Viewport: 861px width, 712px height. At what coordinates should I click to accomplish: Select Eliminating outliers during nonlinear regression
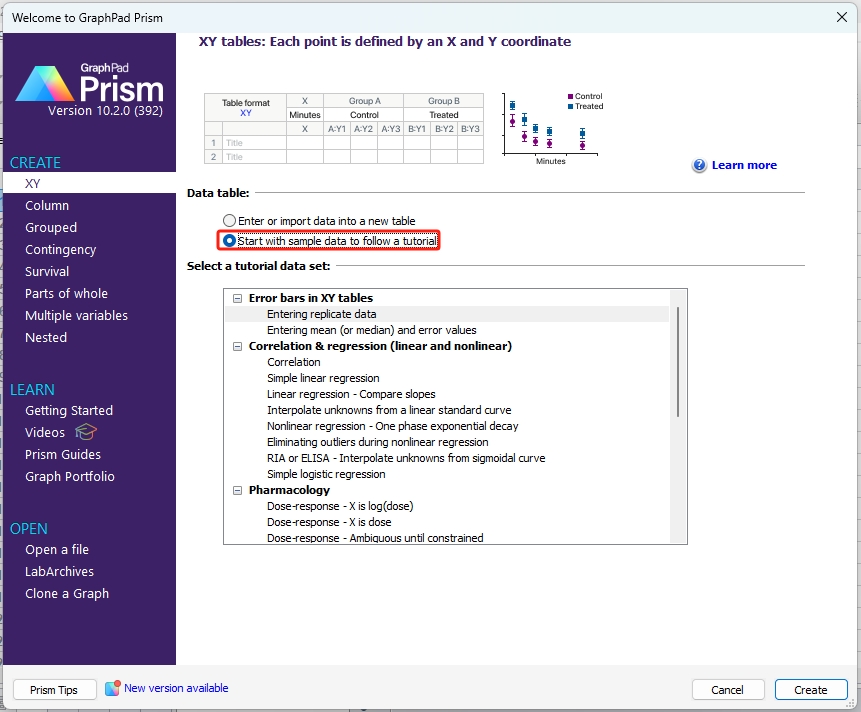[x=378, y=442]
